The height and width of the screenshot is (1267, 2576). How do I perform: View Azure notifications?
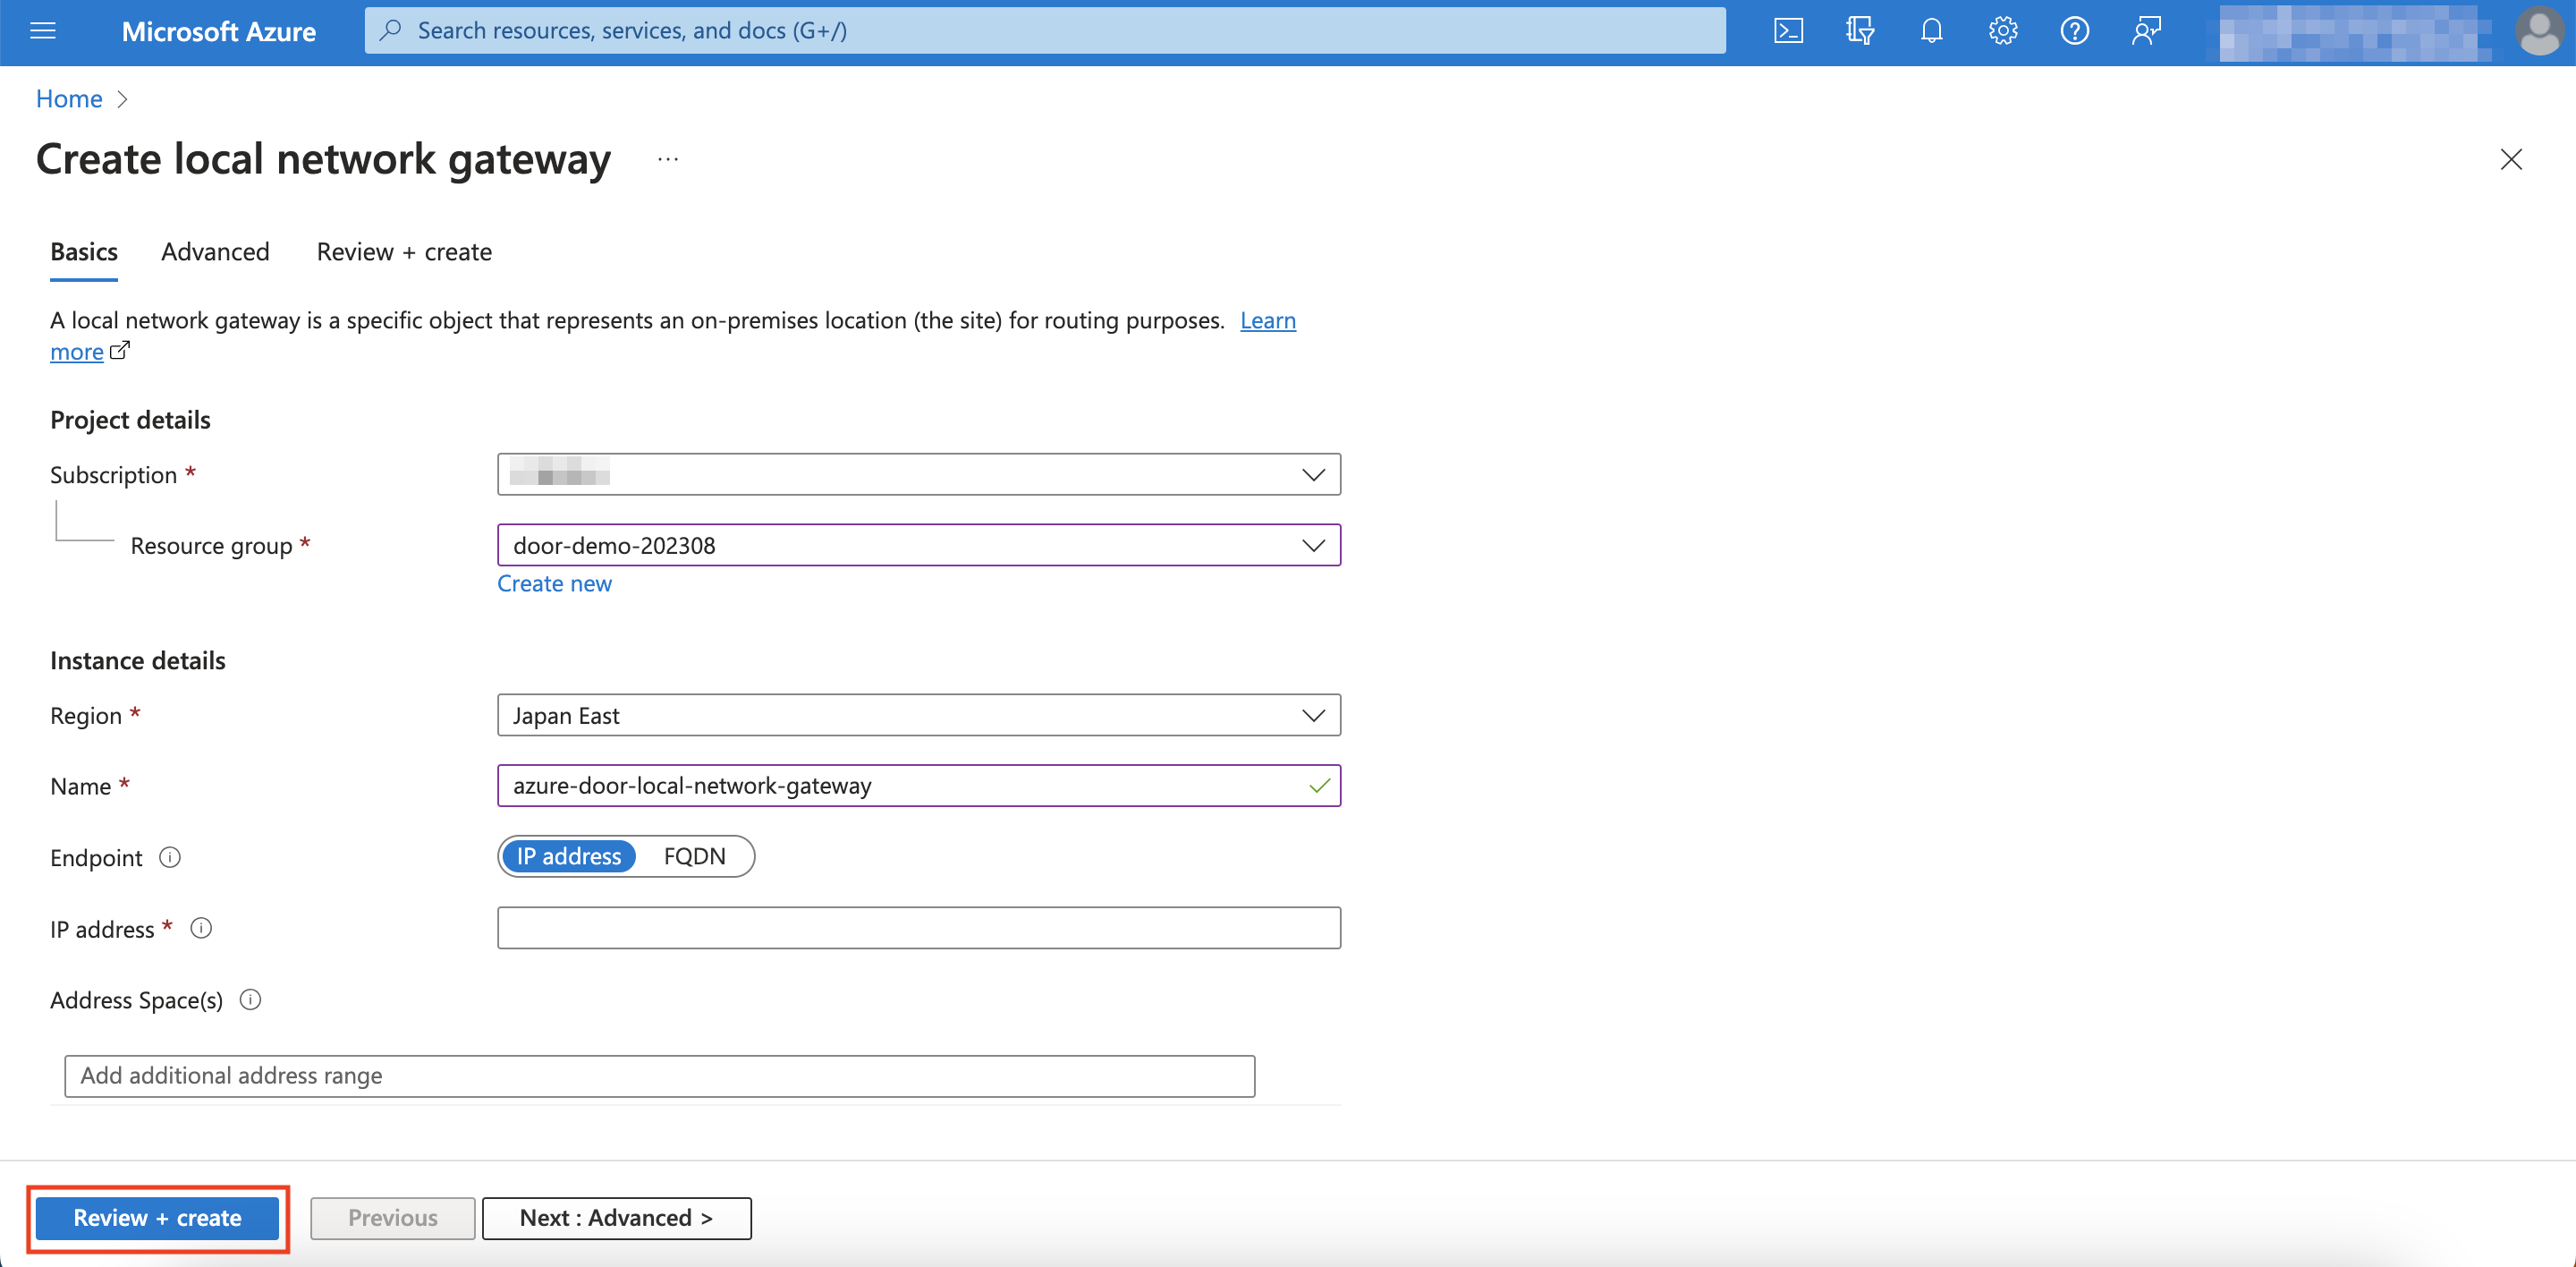pyautogui.click(x=1931, y=30)
